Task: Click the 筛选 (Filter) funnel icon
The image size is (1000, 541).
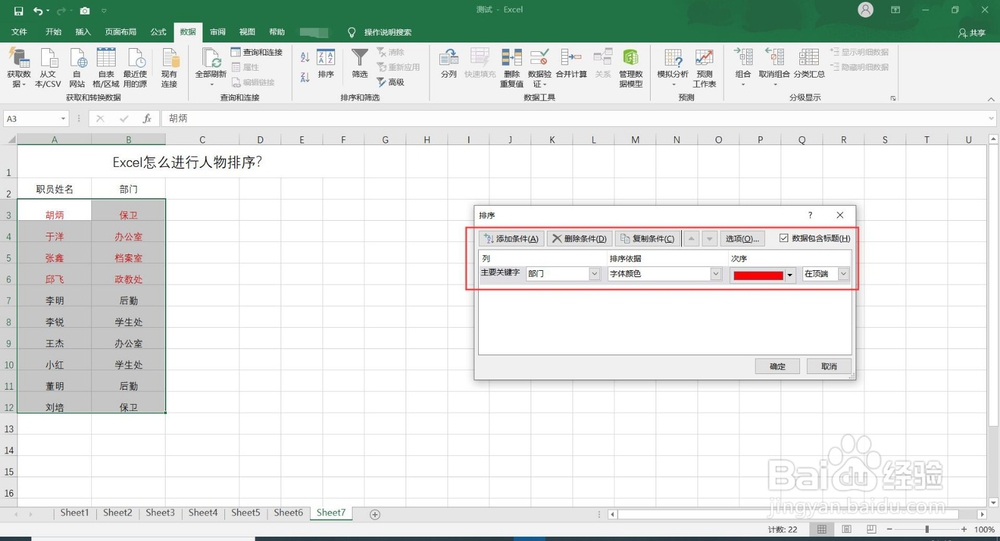Action: click(360, 59)
